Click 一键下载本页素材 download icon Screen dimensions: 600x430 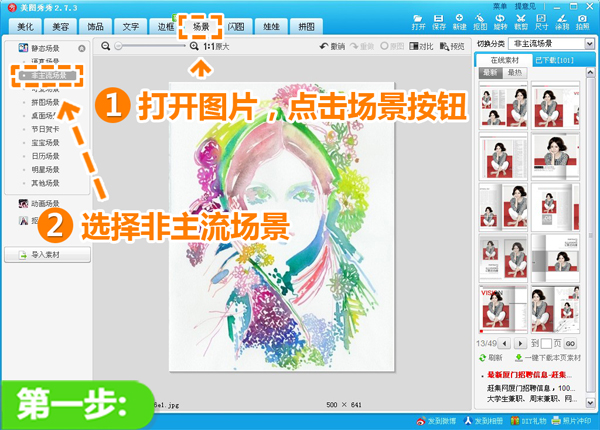[518, 358]
